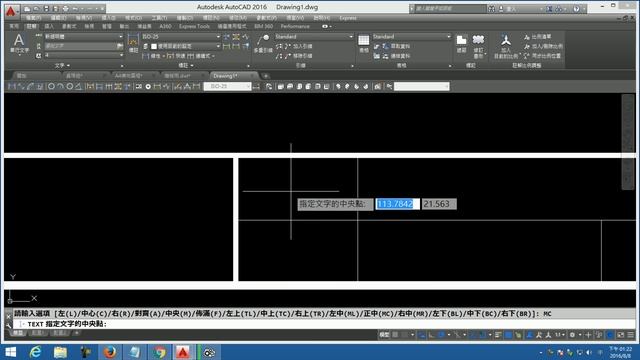Click the workspace switching gear icon

click(x=573, y=335)
